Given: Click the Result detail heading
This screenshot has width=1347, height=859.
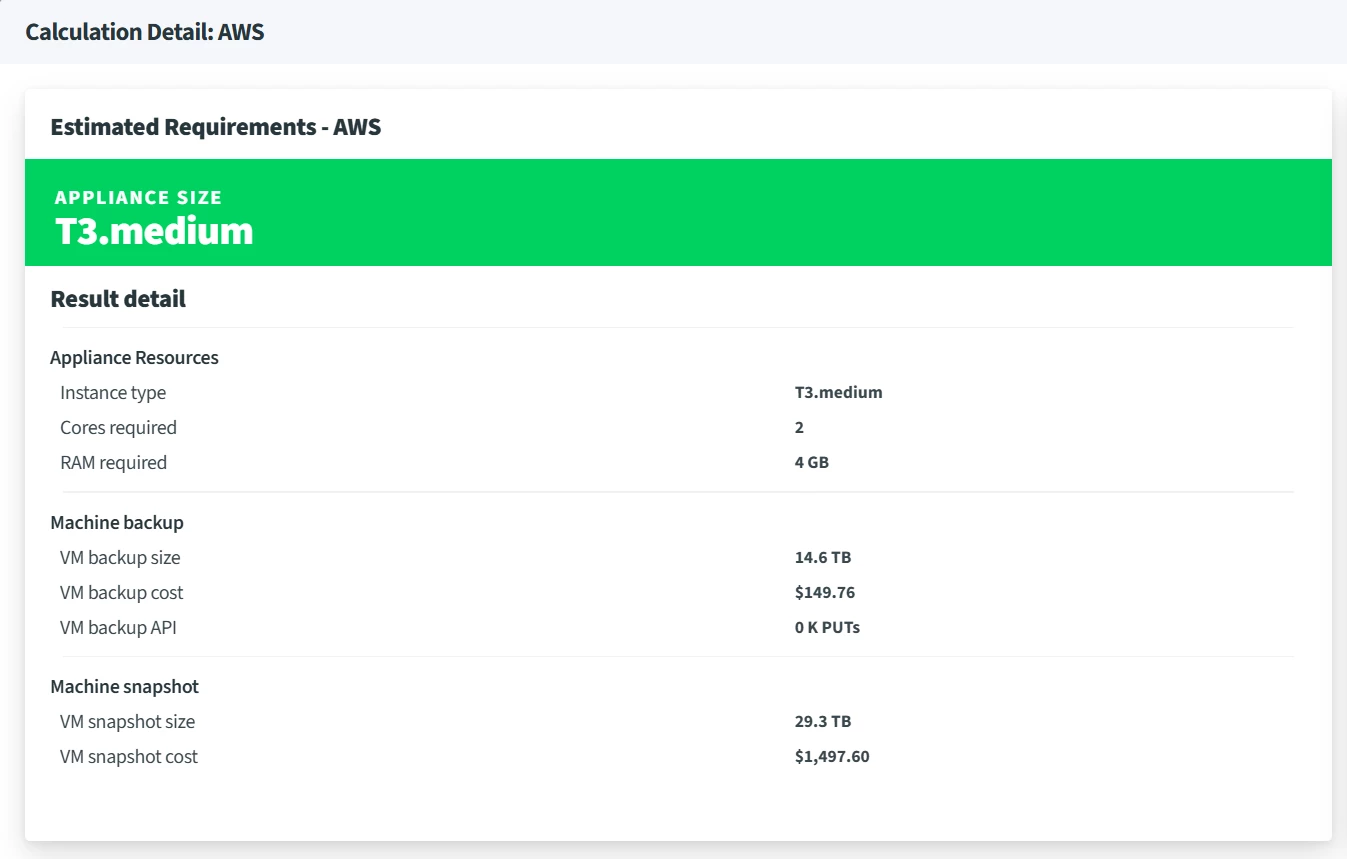Looking at the screenshot, I should point(118,299).
